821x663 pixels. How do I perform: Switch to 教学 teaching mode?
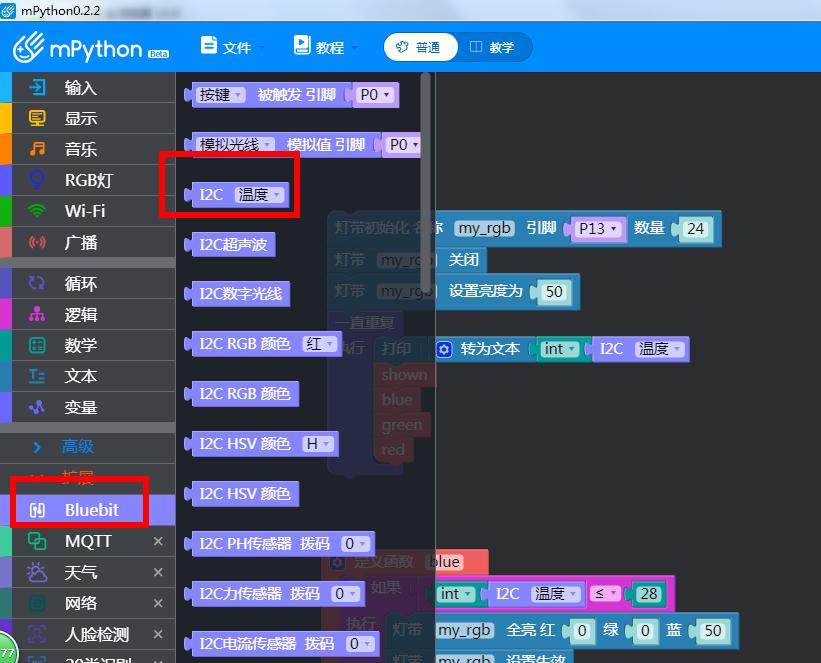coord(492,47)
